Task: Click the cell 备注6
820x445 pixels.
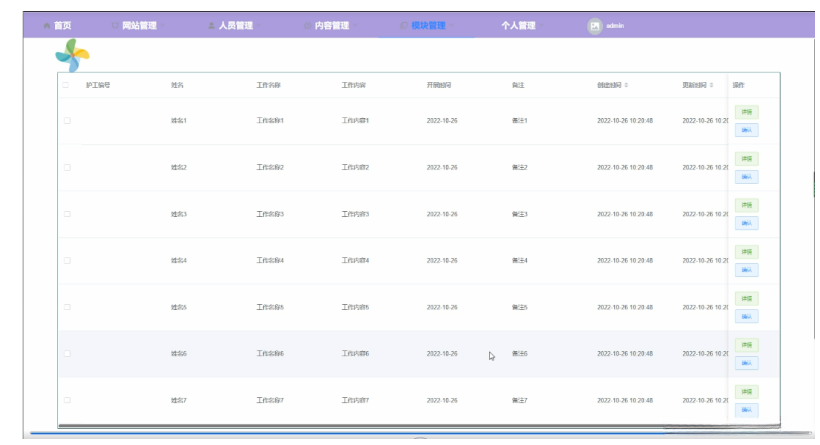Action: pyautogui.click(x=520, y=353)
